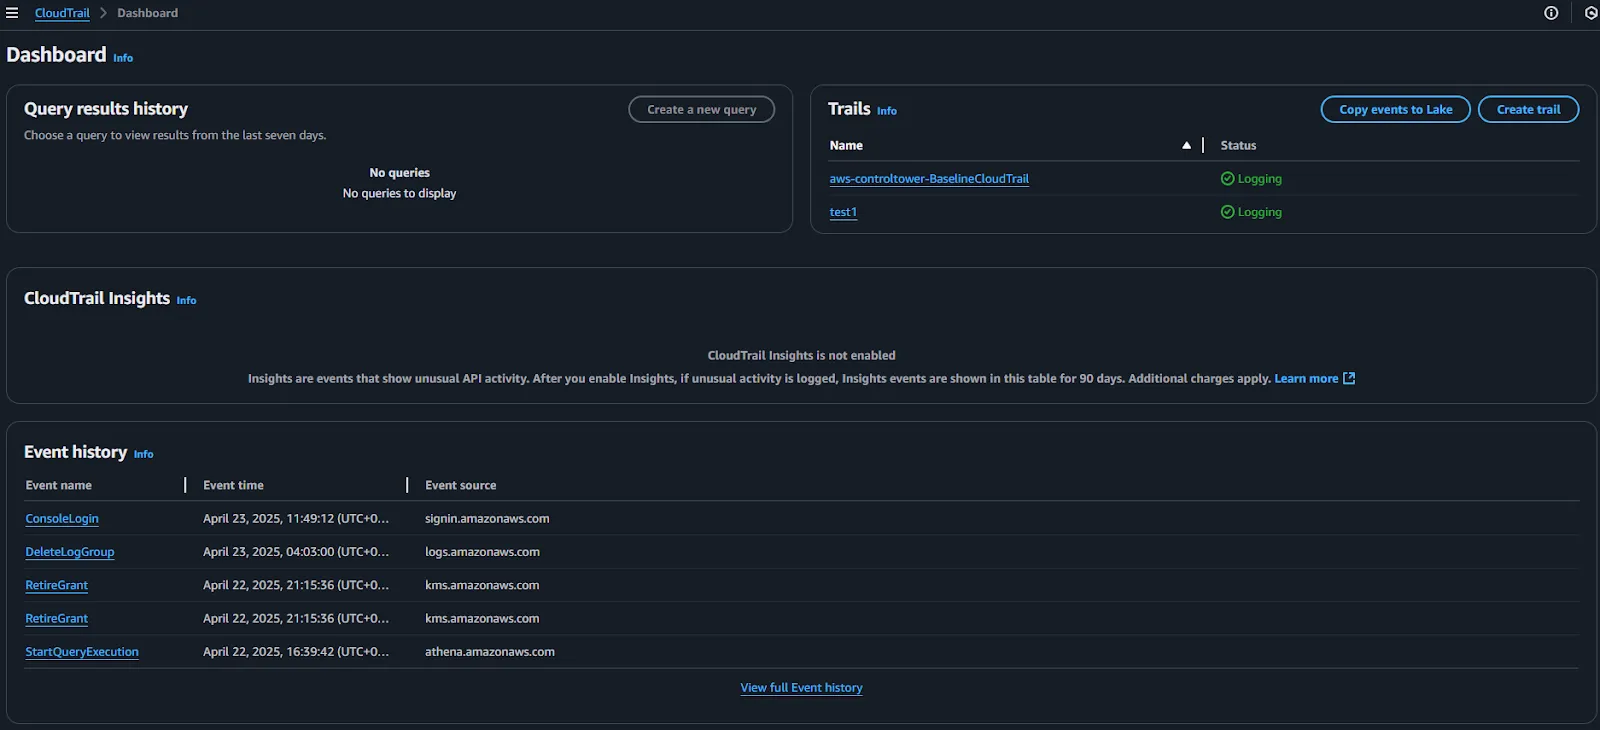This screenshot has width=1600, height=730.
Task: Click the Create a new query button
Action: 701,110
